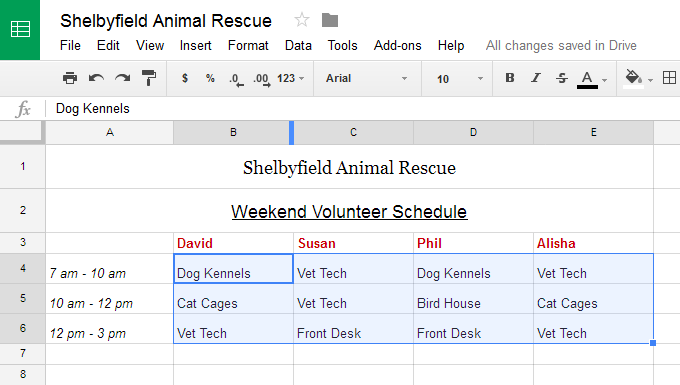Open the Borders tool

pyautogui.click(x=669, y=78)
